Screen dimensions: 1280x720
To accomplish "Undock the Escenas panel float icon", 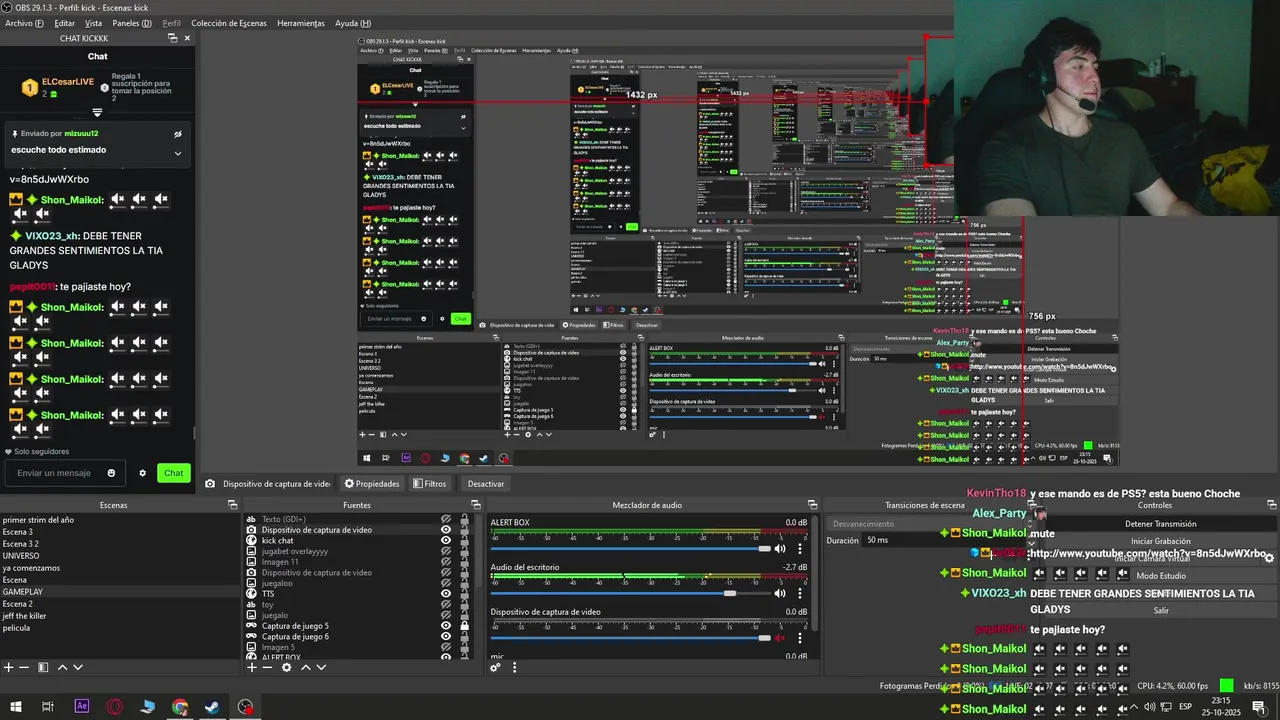I will click(x=234, y=505).
